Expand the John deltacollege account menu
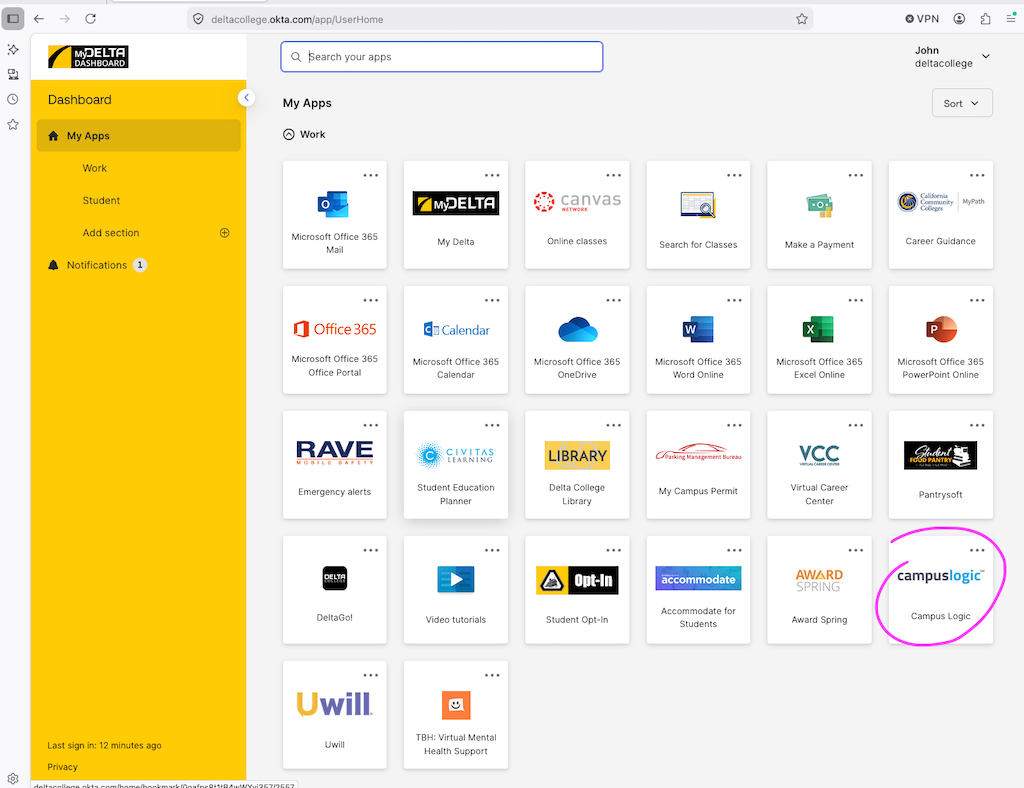This screenshot has height=788, width=1024. click(953, 57)
